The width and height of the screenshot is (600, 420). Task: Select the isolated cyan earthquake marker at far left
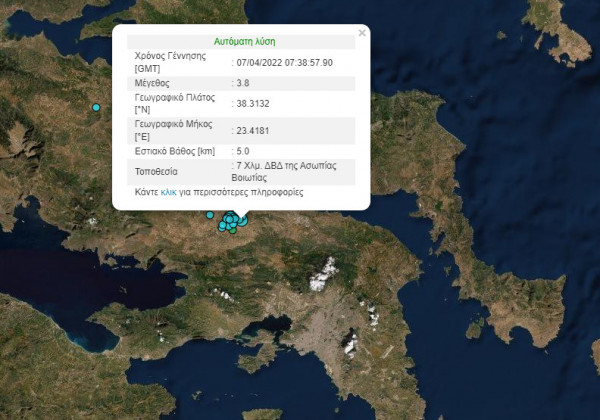[97, 107]
